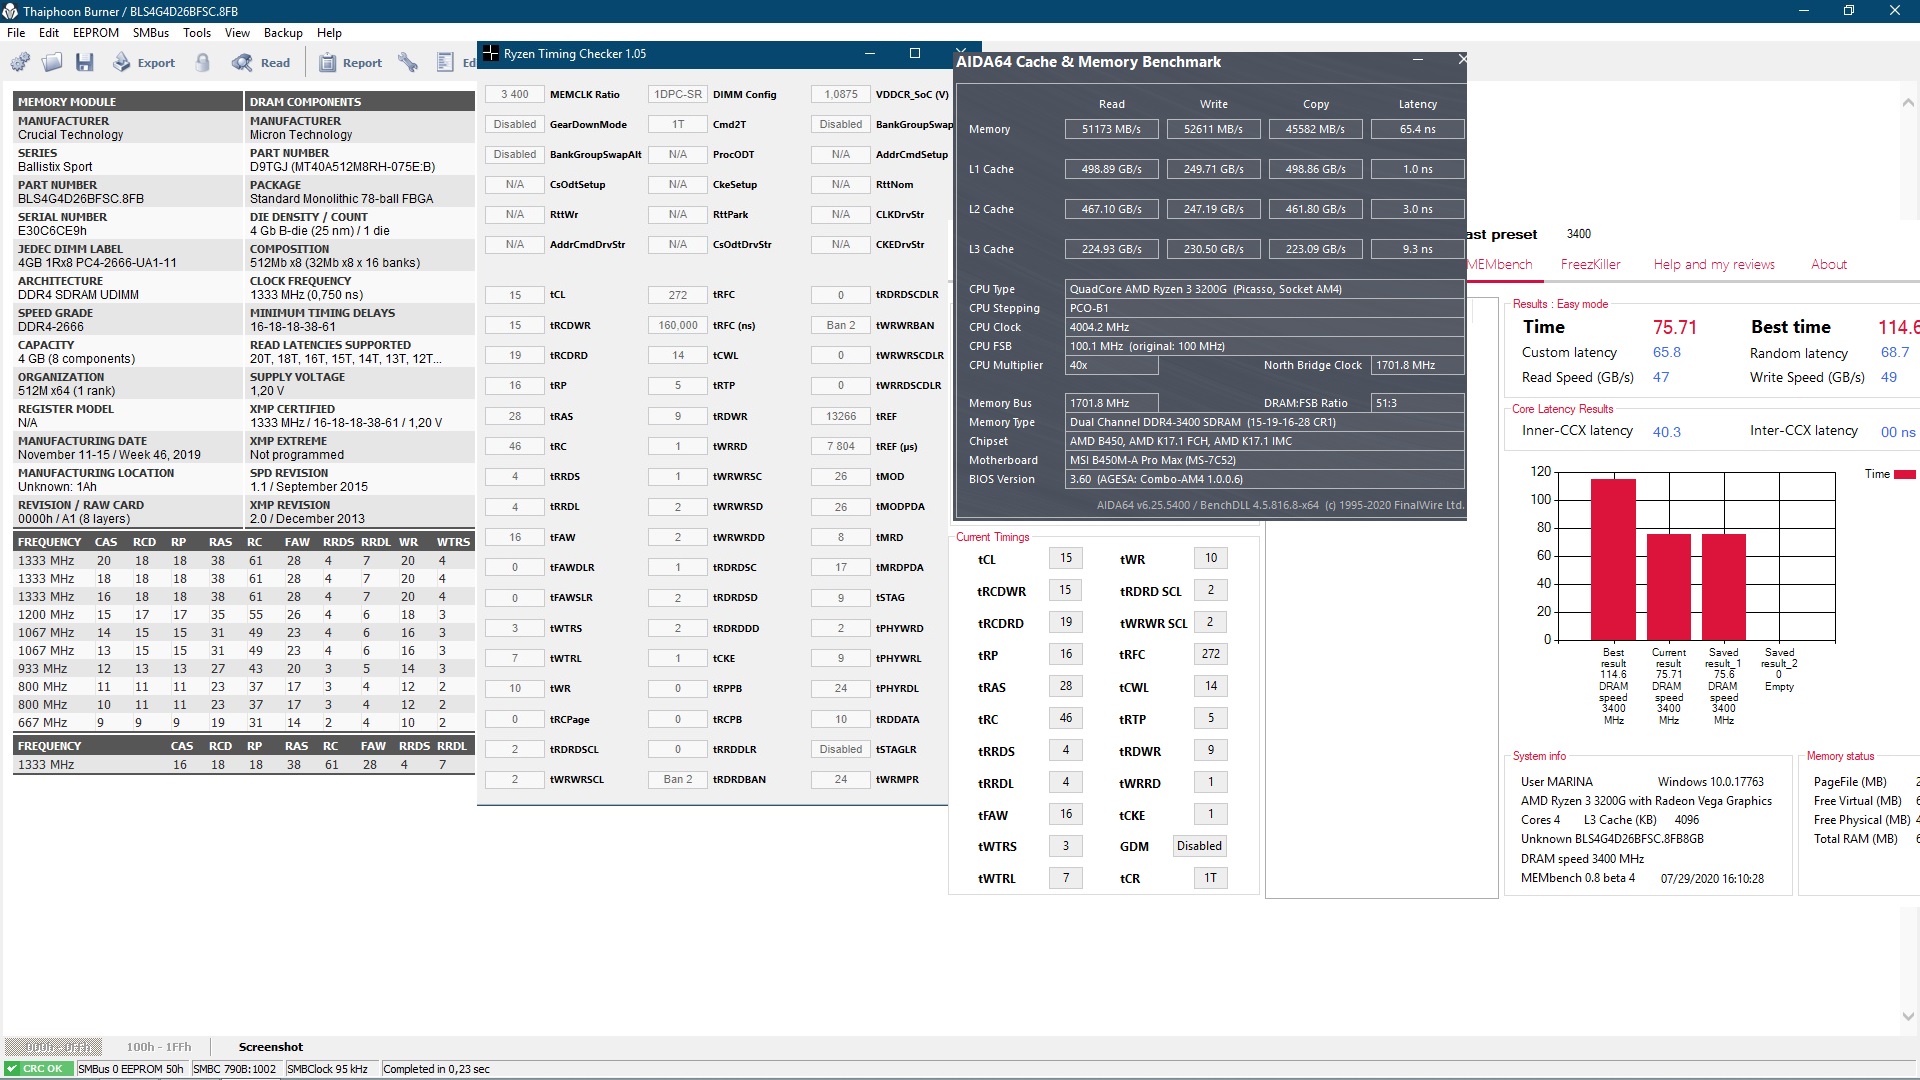The height and width of the screenshot is (1080, 1920).
Task: Open a file with the folder icon
Action: (x=52, y=63)
